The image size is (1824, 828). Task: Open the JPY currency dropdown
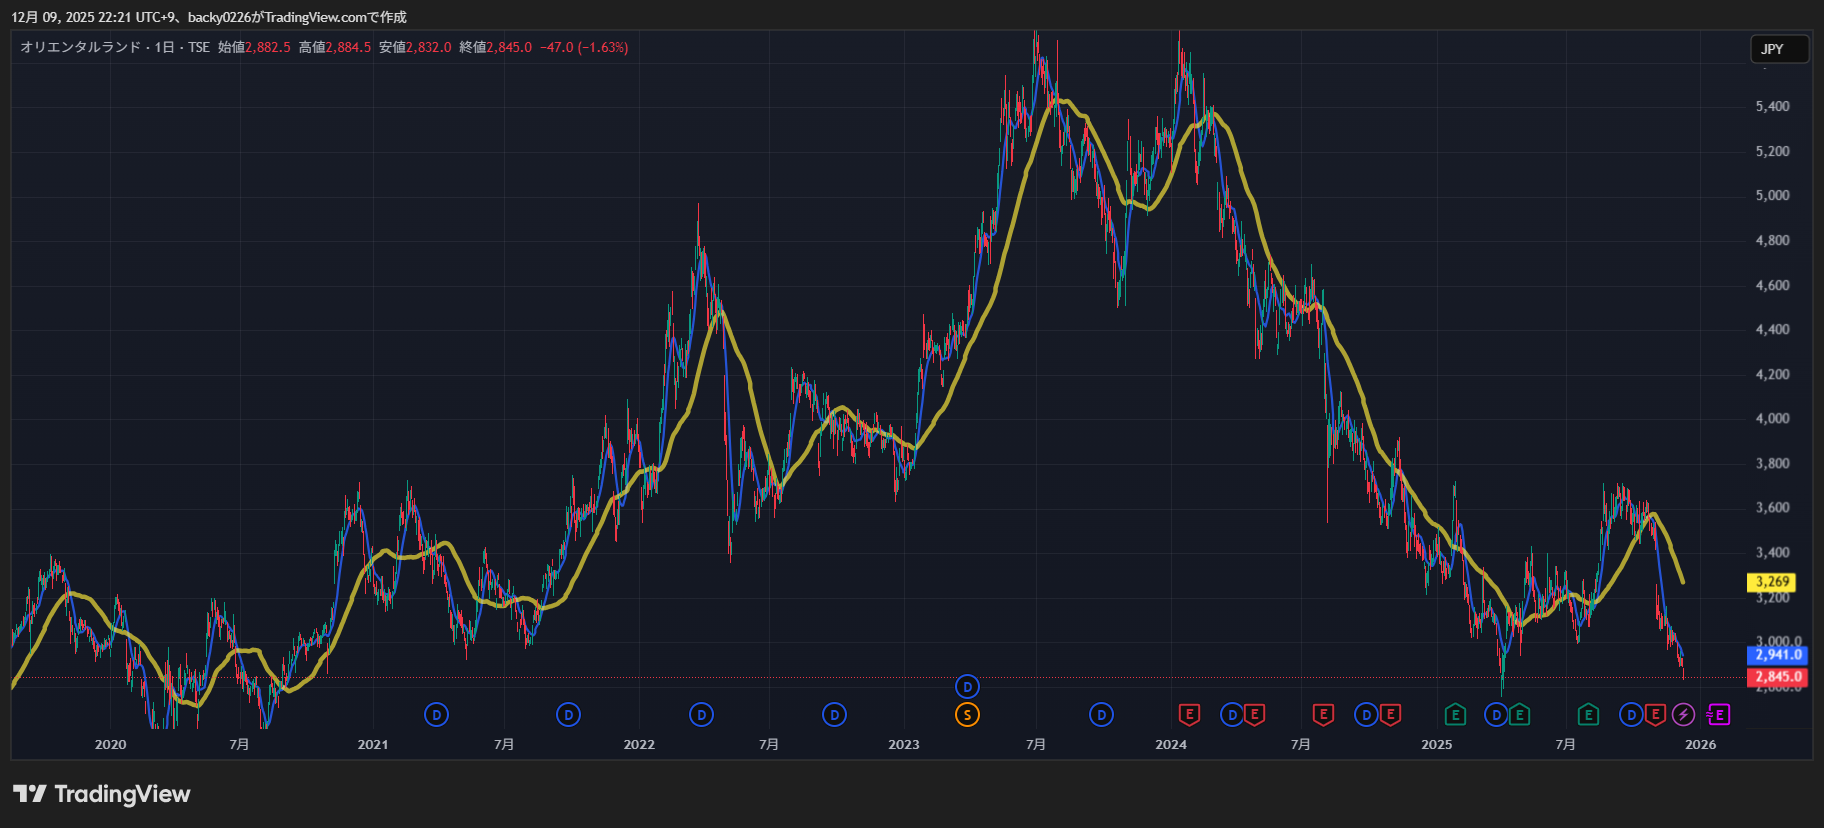pos(1779,49)
